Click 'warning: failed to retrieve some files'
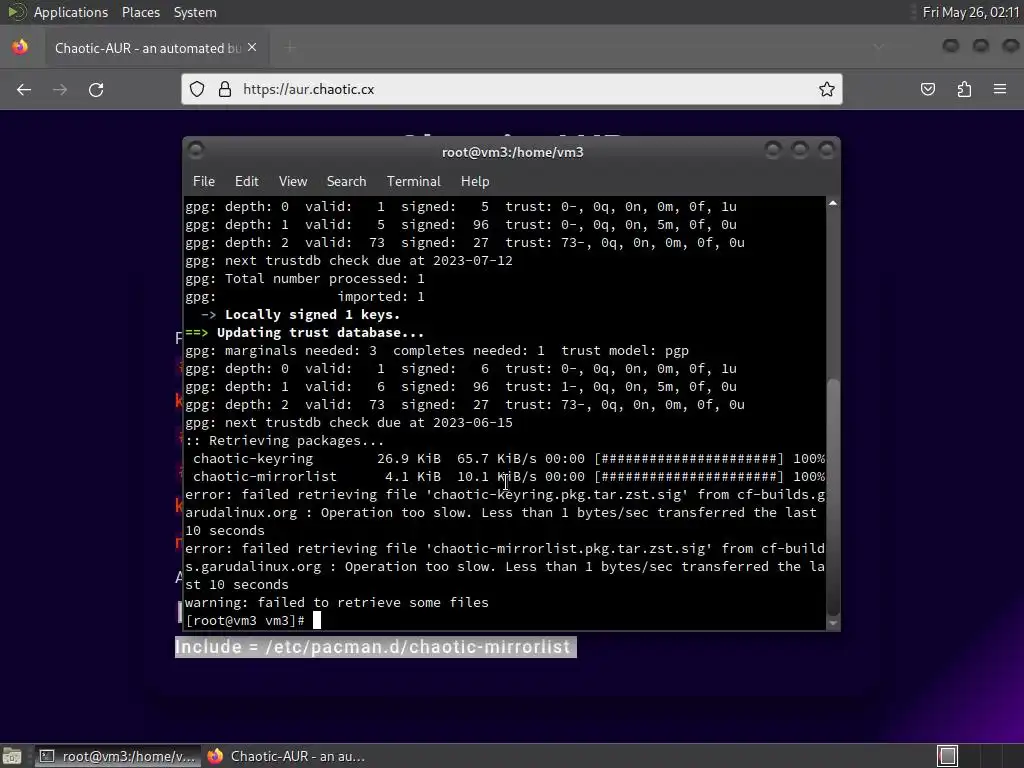The image size is (1024, 768). (337, 603)
